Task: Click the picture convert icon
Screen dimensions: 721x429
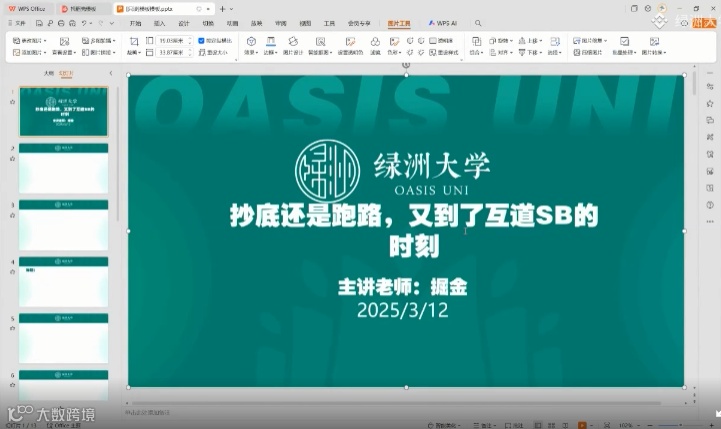Action: (654, 41)
